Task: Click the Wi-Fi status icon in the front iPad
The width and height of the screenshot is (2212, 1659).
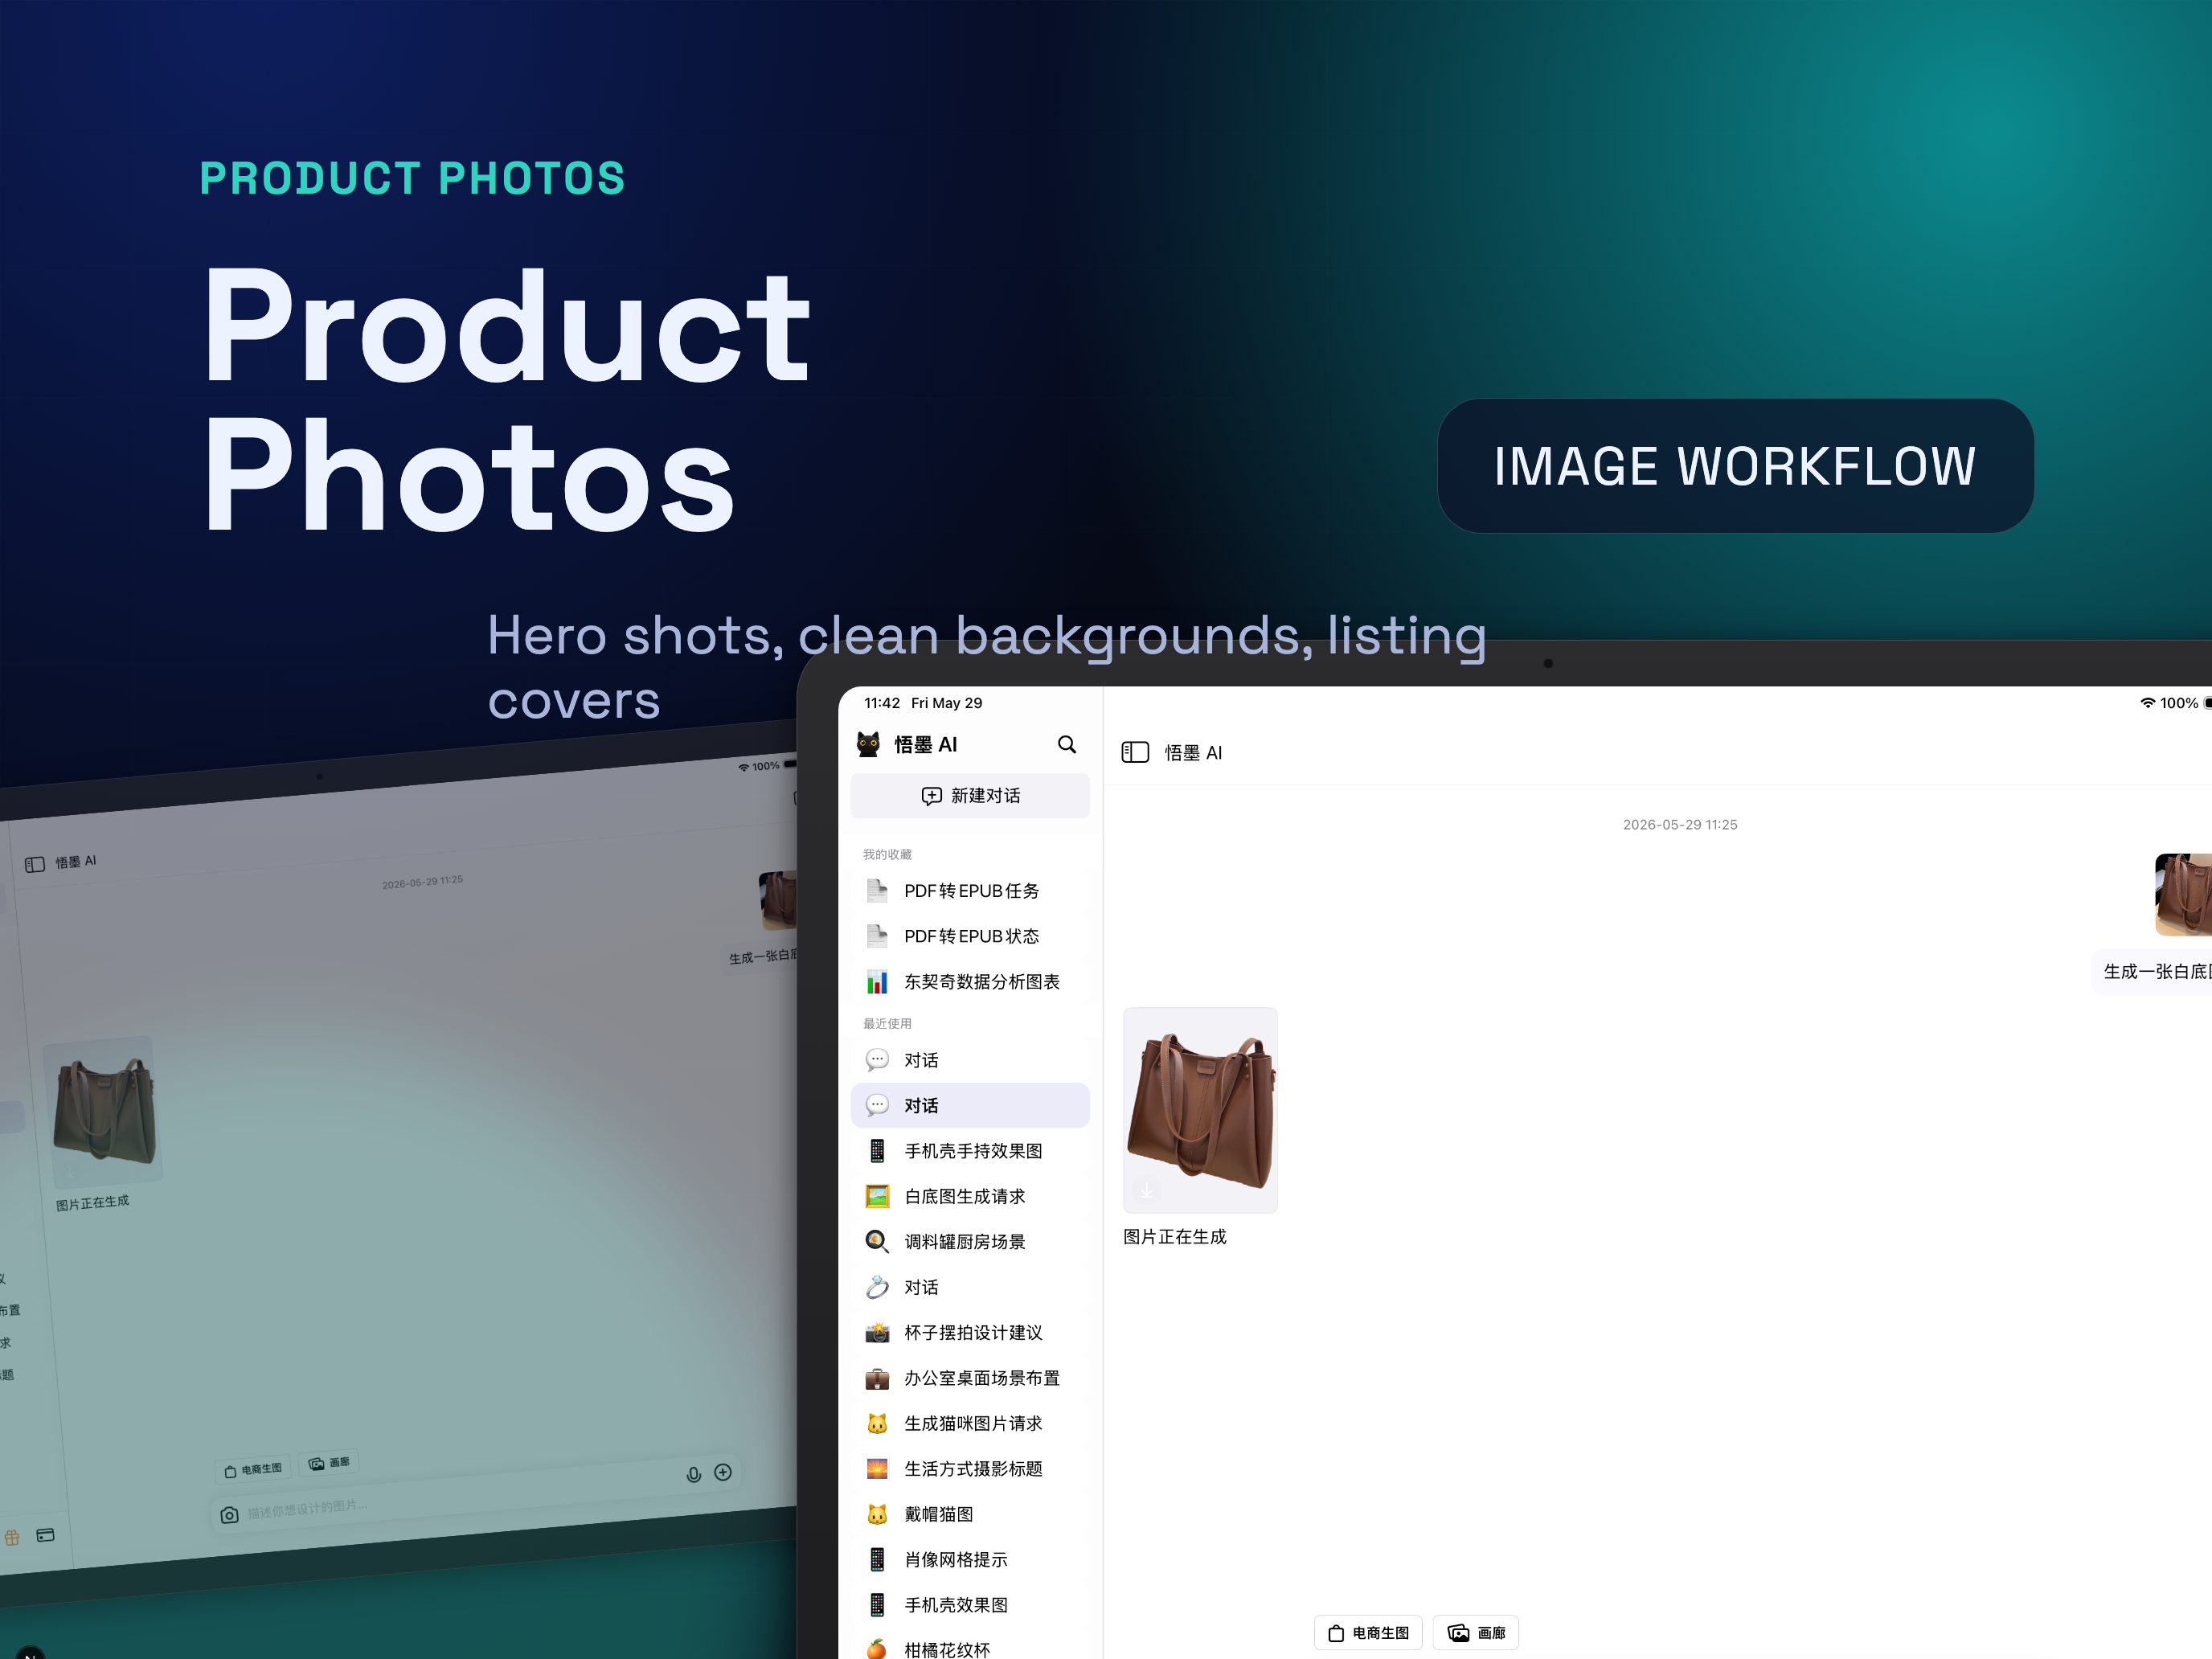Action: tap(2147, 703)
